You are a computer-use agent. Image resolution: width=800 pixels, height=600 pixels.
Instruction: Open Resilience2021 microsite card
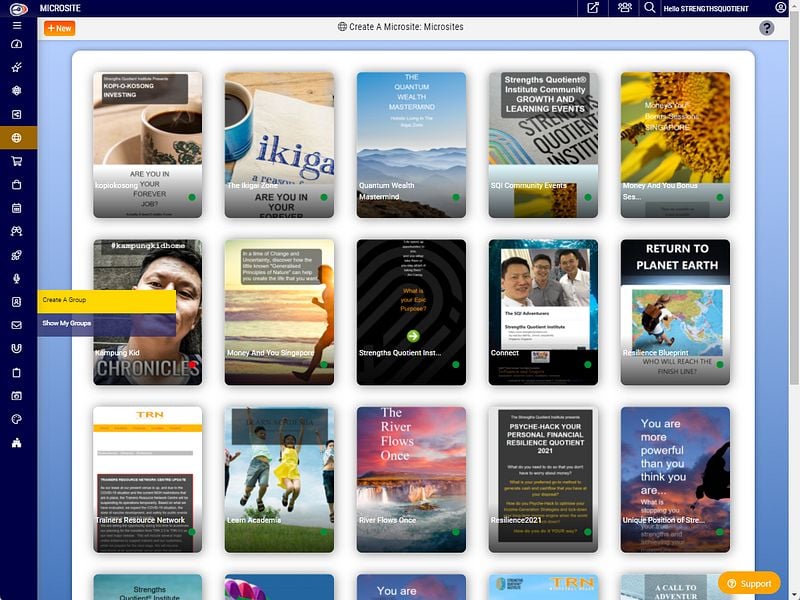[543, 480]
